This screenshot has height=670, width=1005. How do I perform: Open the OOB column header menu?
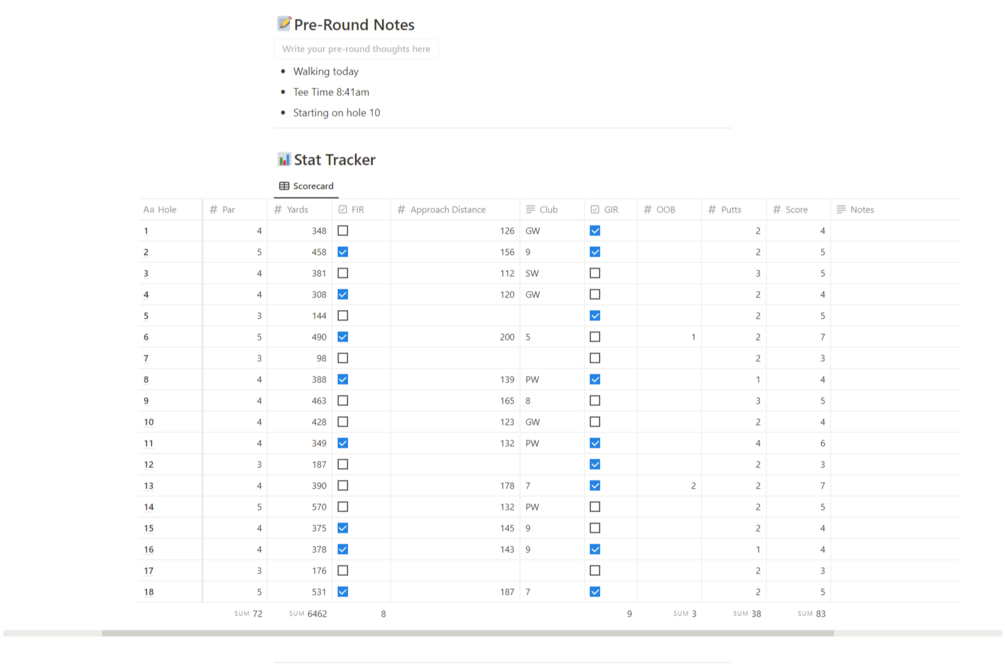669,210
